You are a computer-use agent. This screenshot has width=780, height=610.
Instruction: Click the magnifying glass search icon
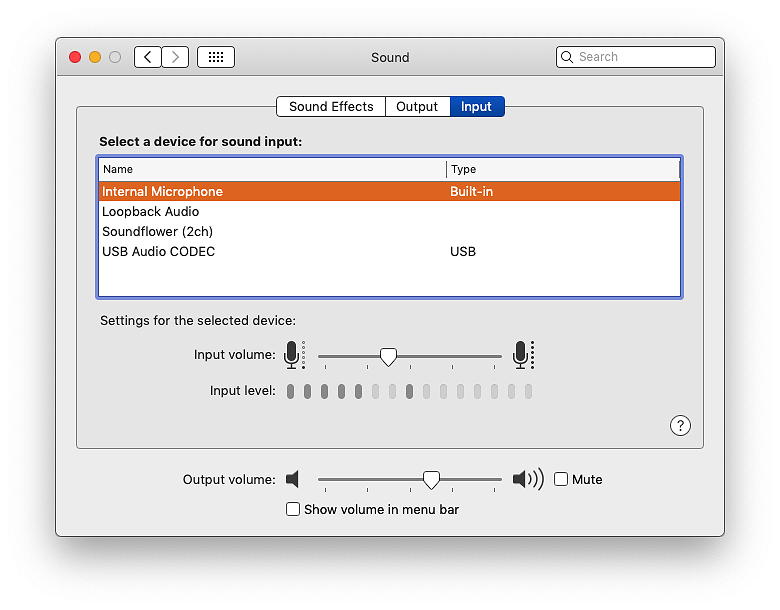point(567,57)
